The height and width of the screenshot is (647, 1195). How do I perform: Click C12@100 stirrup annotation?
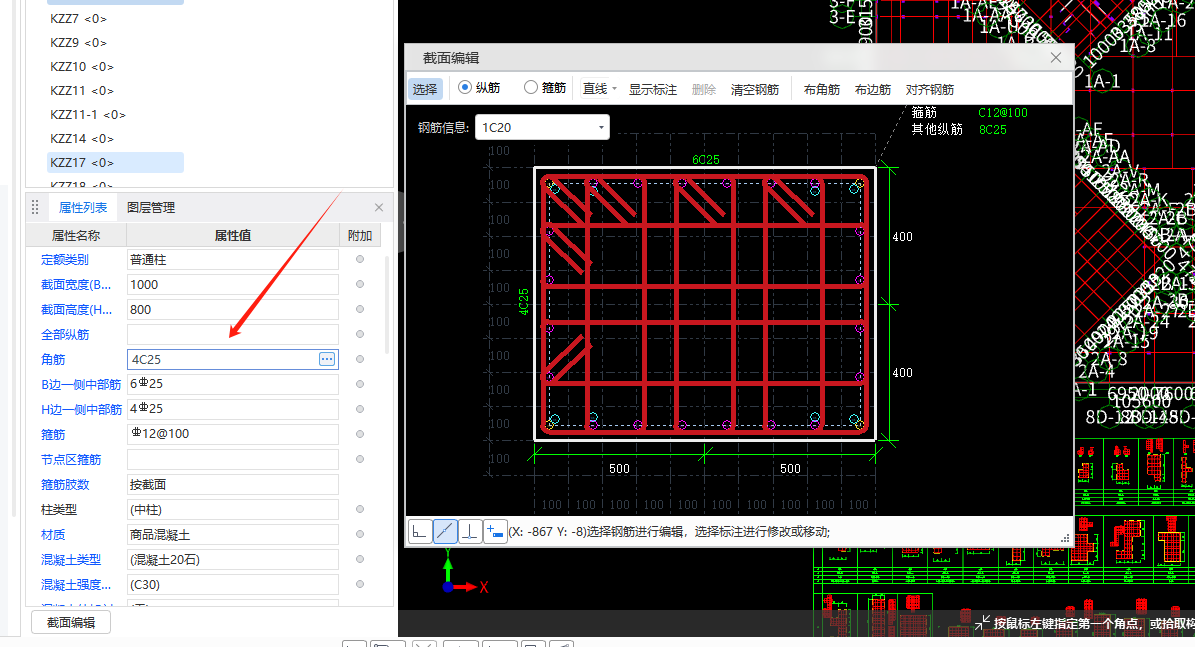(x=1003, y=112)
